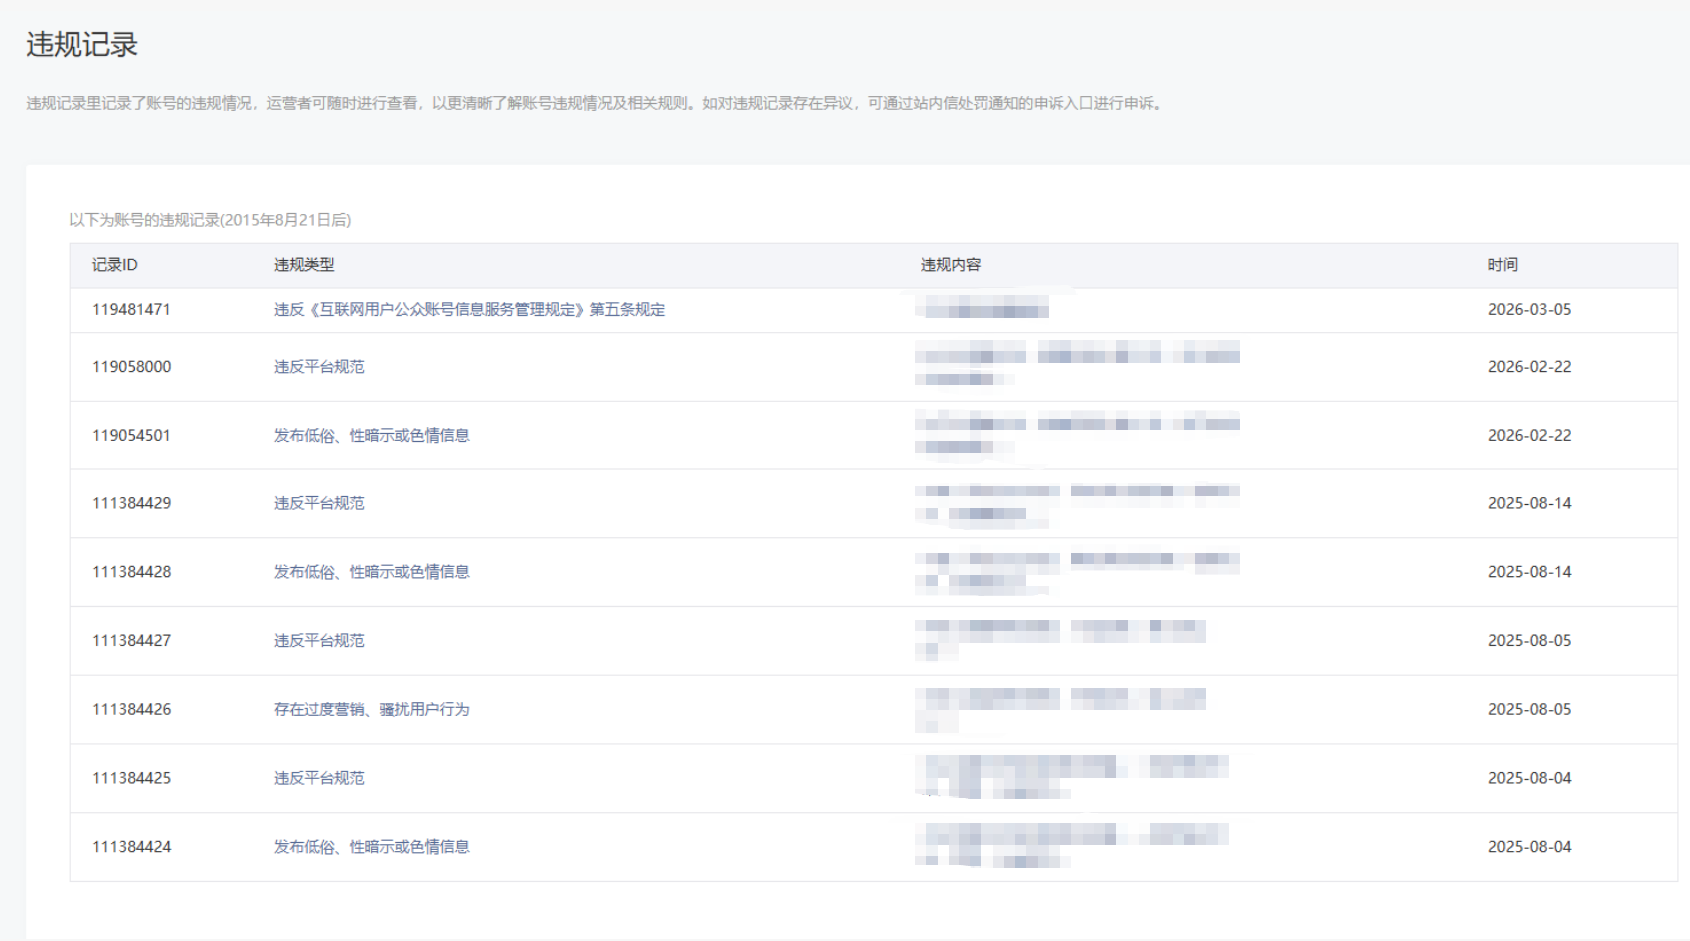This screenshot has width=1690, height=941.
Task: Click the 2026-03-05 date cell
Action: point(1529,310)
